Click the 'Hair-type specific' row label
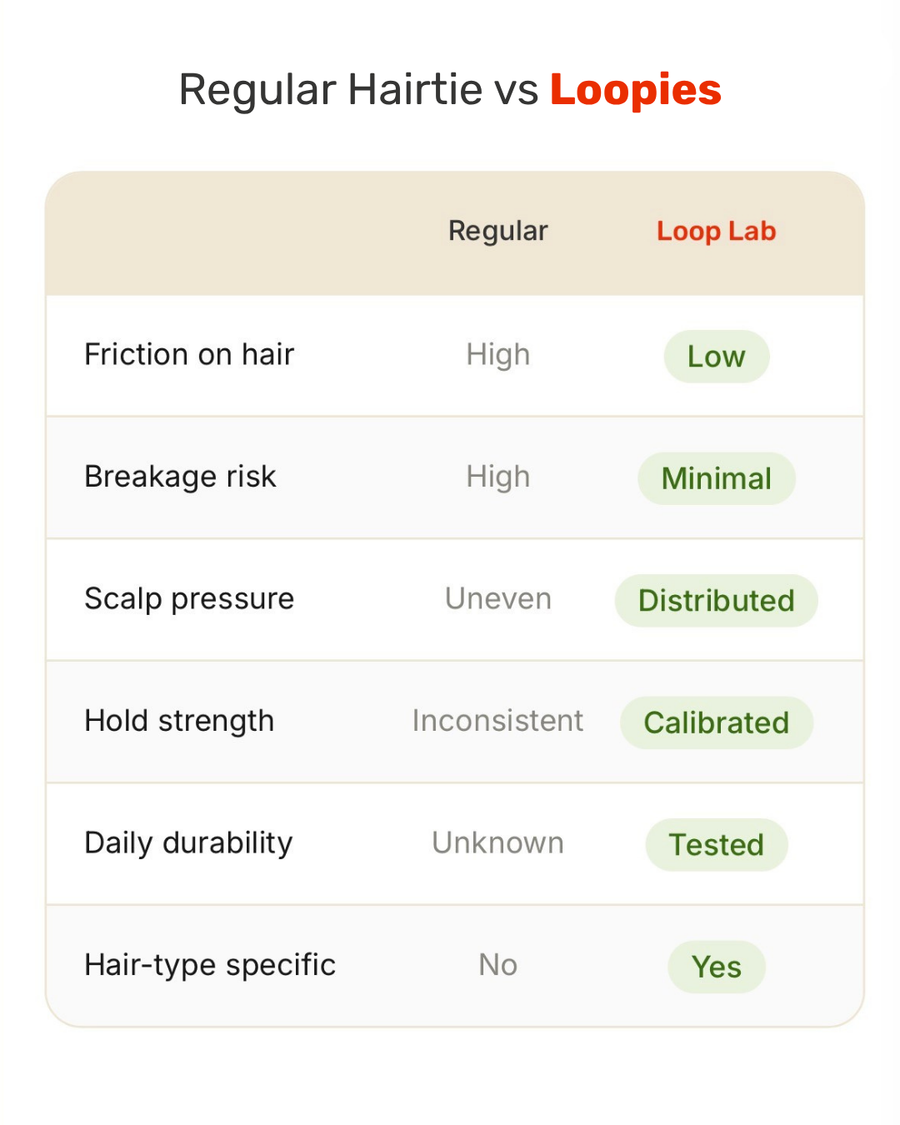The height and width of the screenshot is (1125, 900). coord(210,965)
